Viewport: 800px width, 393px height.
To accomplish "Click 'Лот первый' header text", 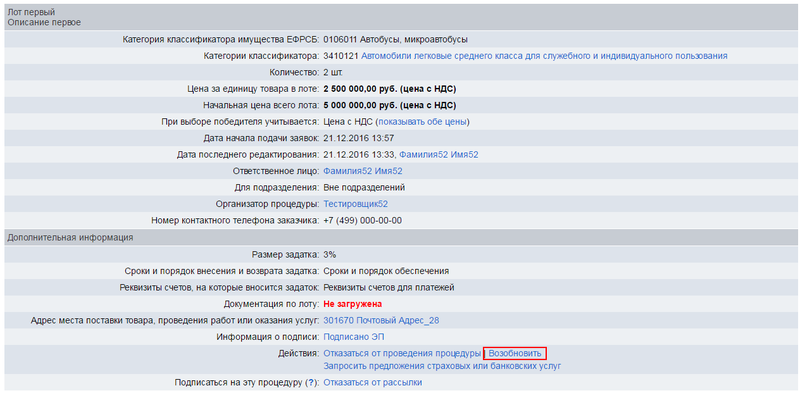I will 32,12.
